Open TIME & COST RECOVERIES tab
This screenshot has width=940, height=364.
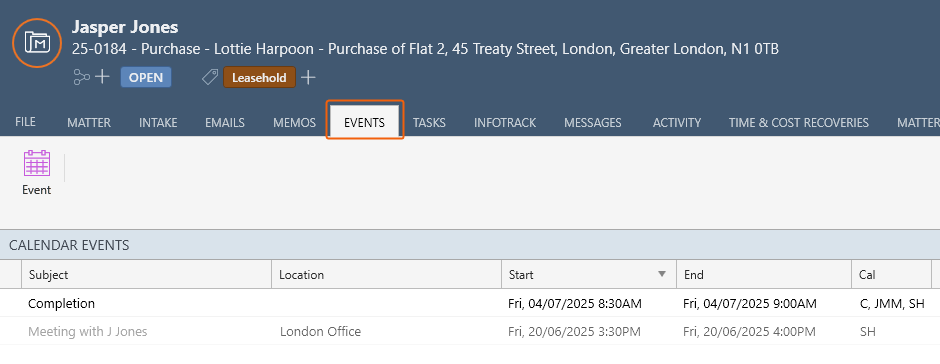799,123
